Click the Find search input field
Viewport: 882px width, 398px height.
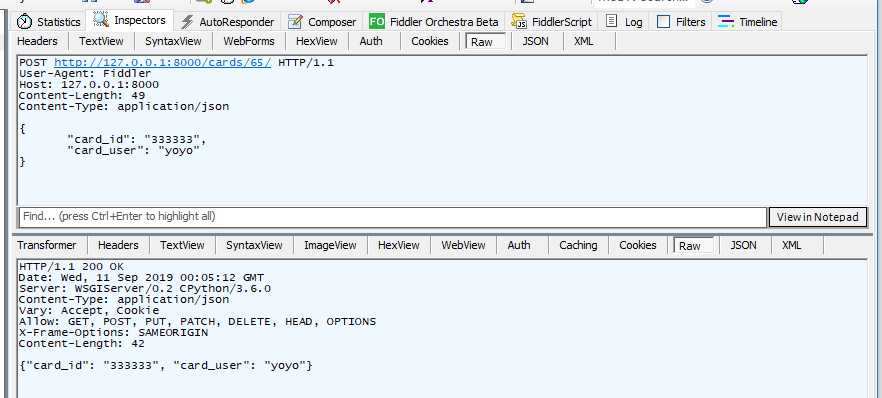393,216
